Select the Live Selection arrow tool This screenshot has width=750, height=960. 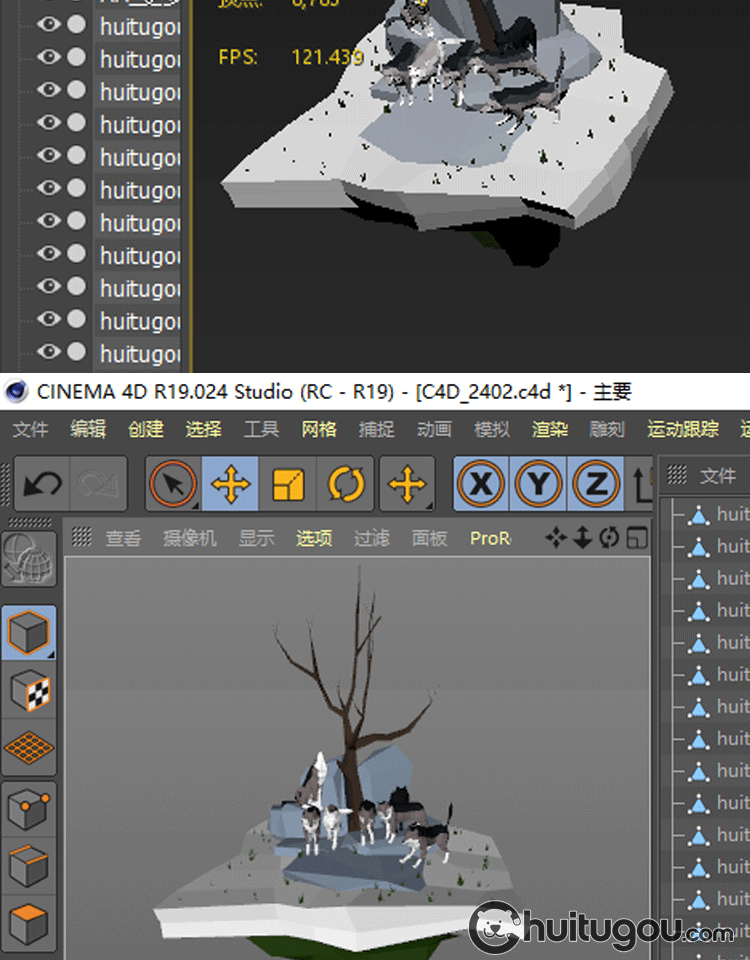[x=173, y=485]
